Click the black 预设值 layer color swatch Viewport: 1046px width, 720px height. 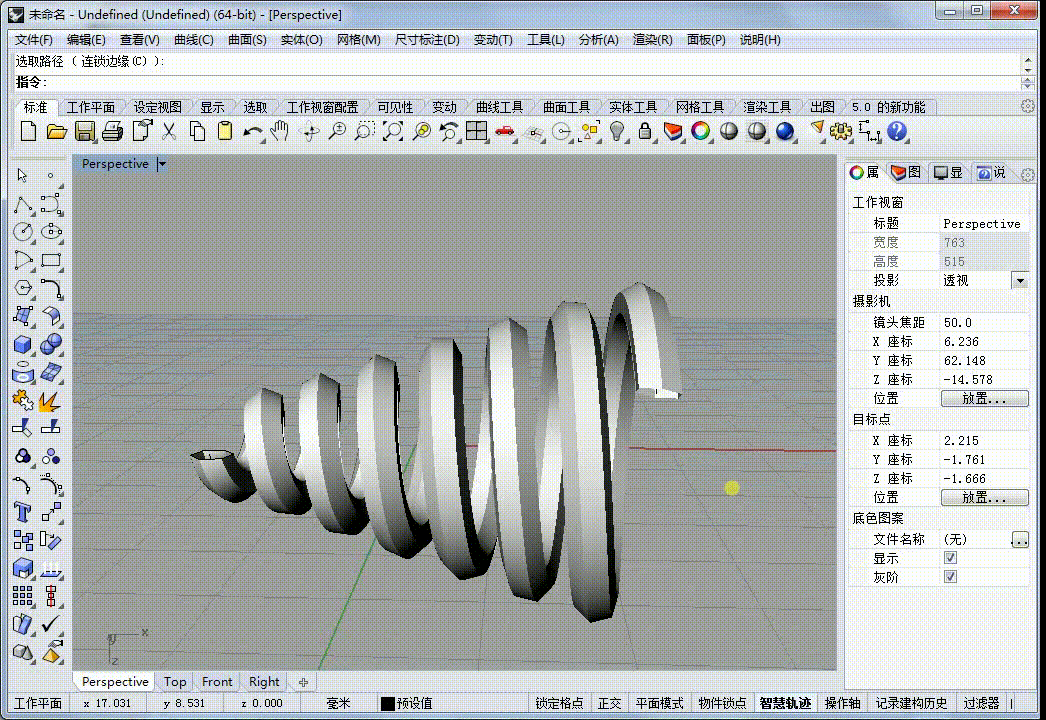pyautogui.click(x=388, y=703)
